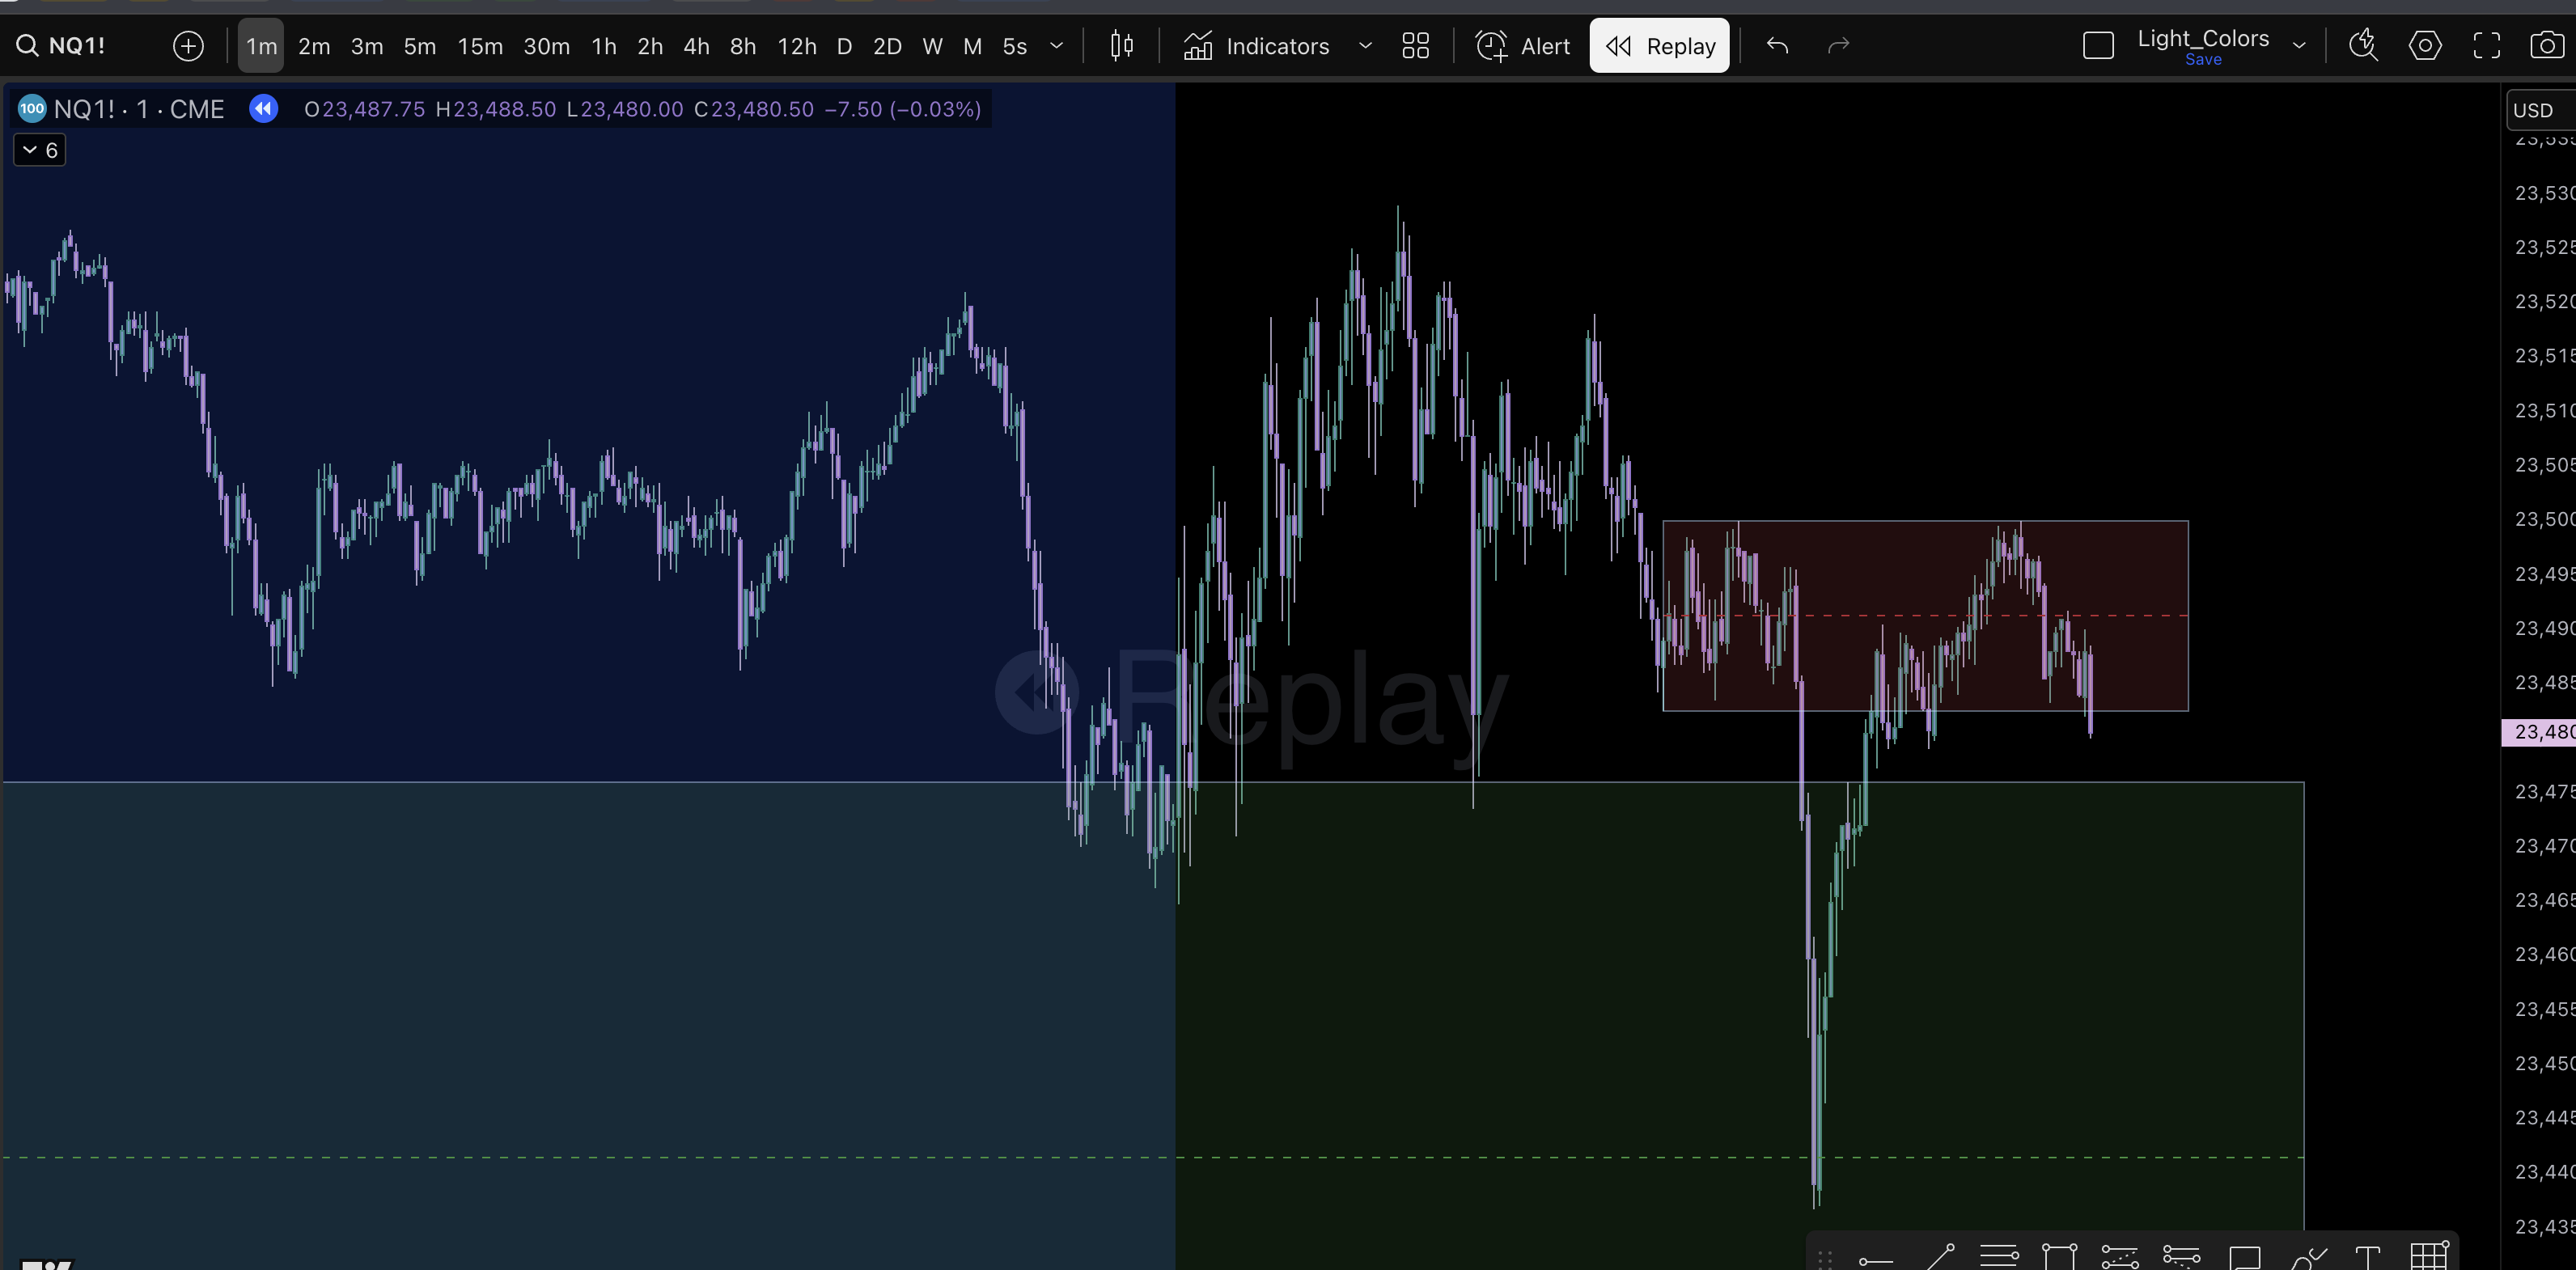Redo the last chart action
The width and height of the screenshot is (2576, 1270).
[1839, 46]
